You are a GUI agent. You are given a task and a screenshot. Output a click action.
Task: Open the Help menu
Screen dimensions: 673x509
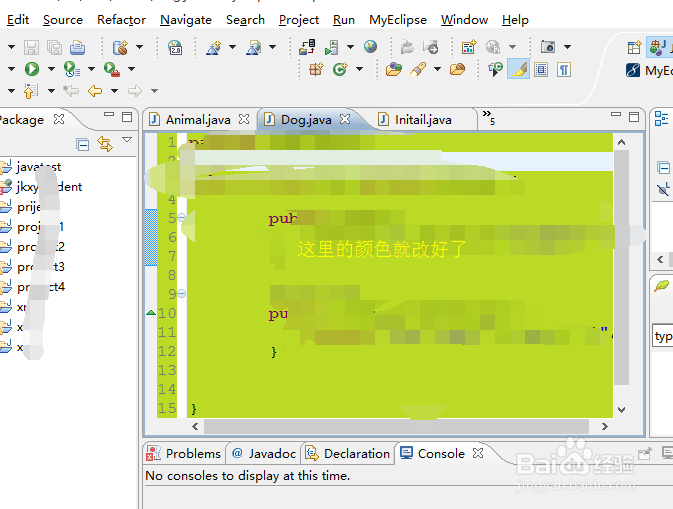pos(515,20)
